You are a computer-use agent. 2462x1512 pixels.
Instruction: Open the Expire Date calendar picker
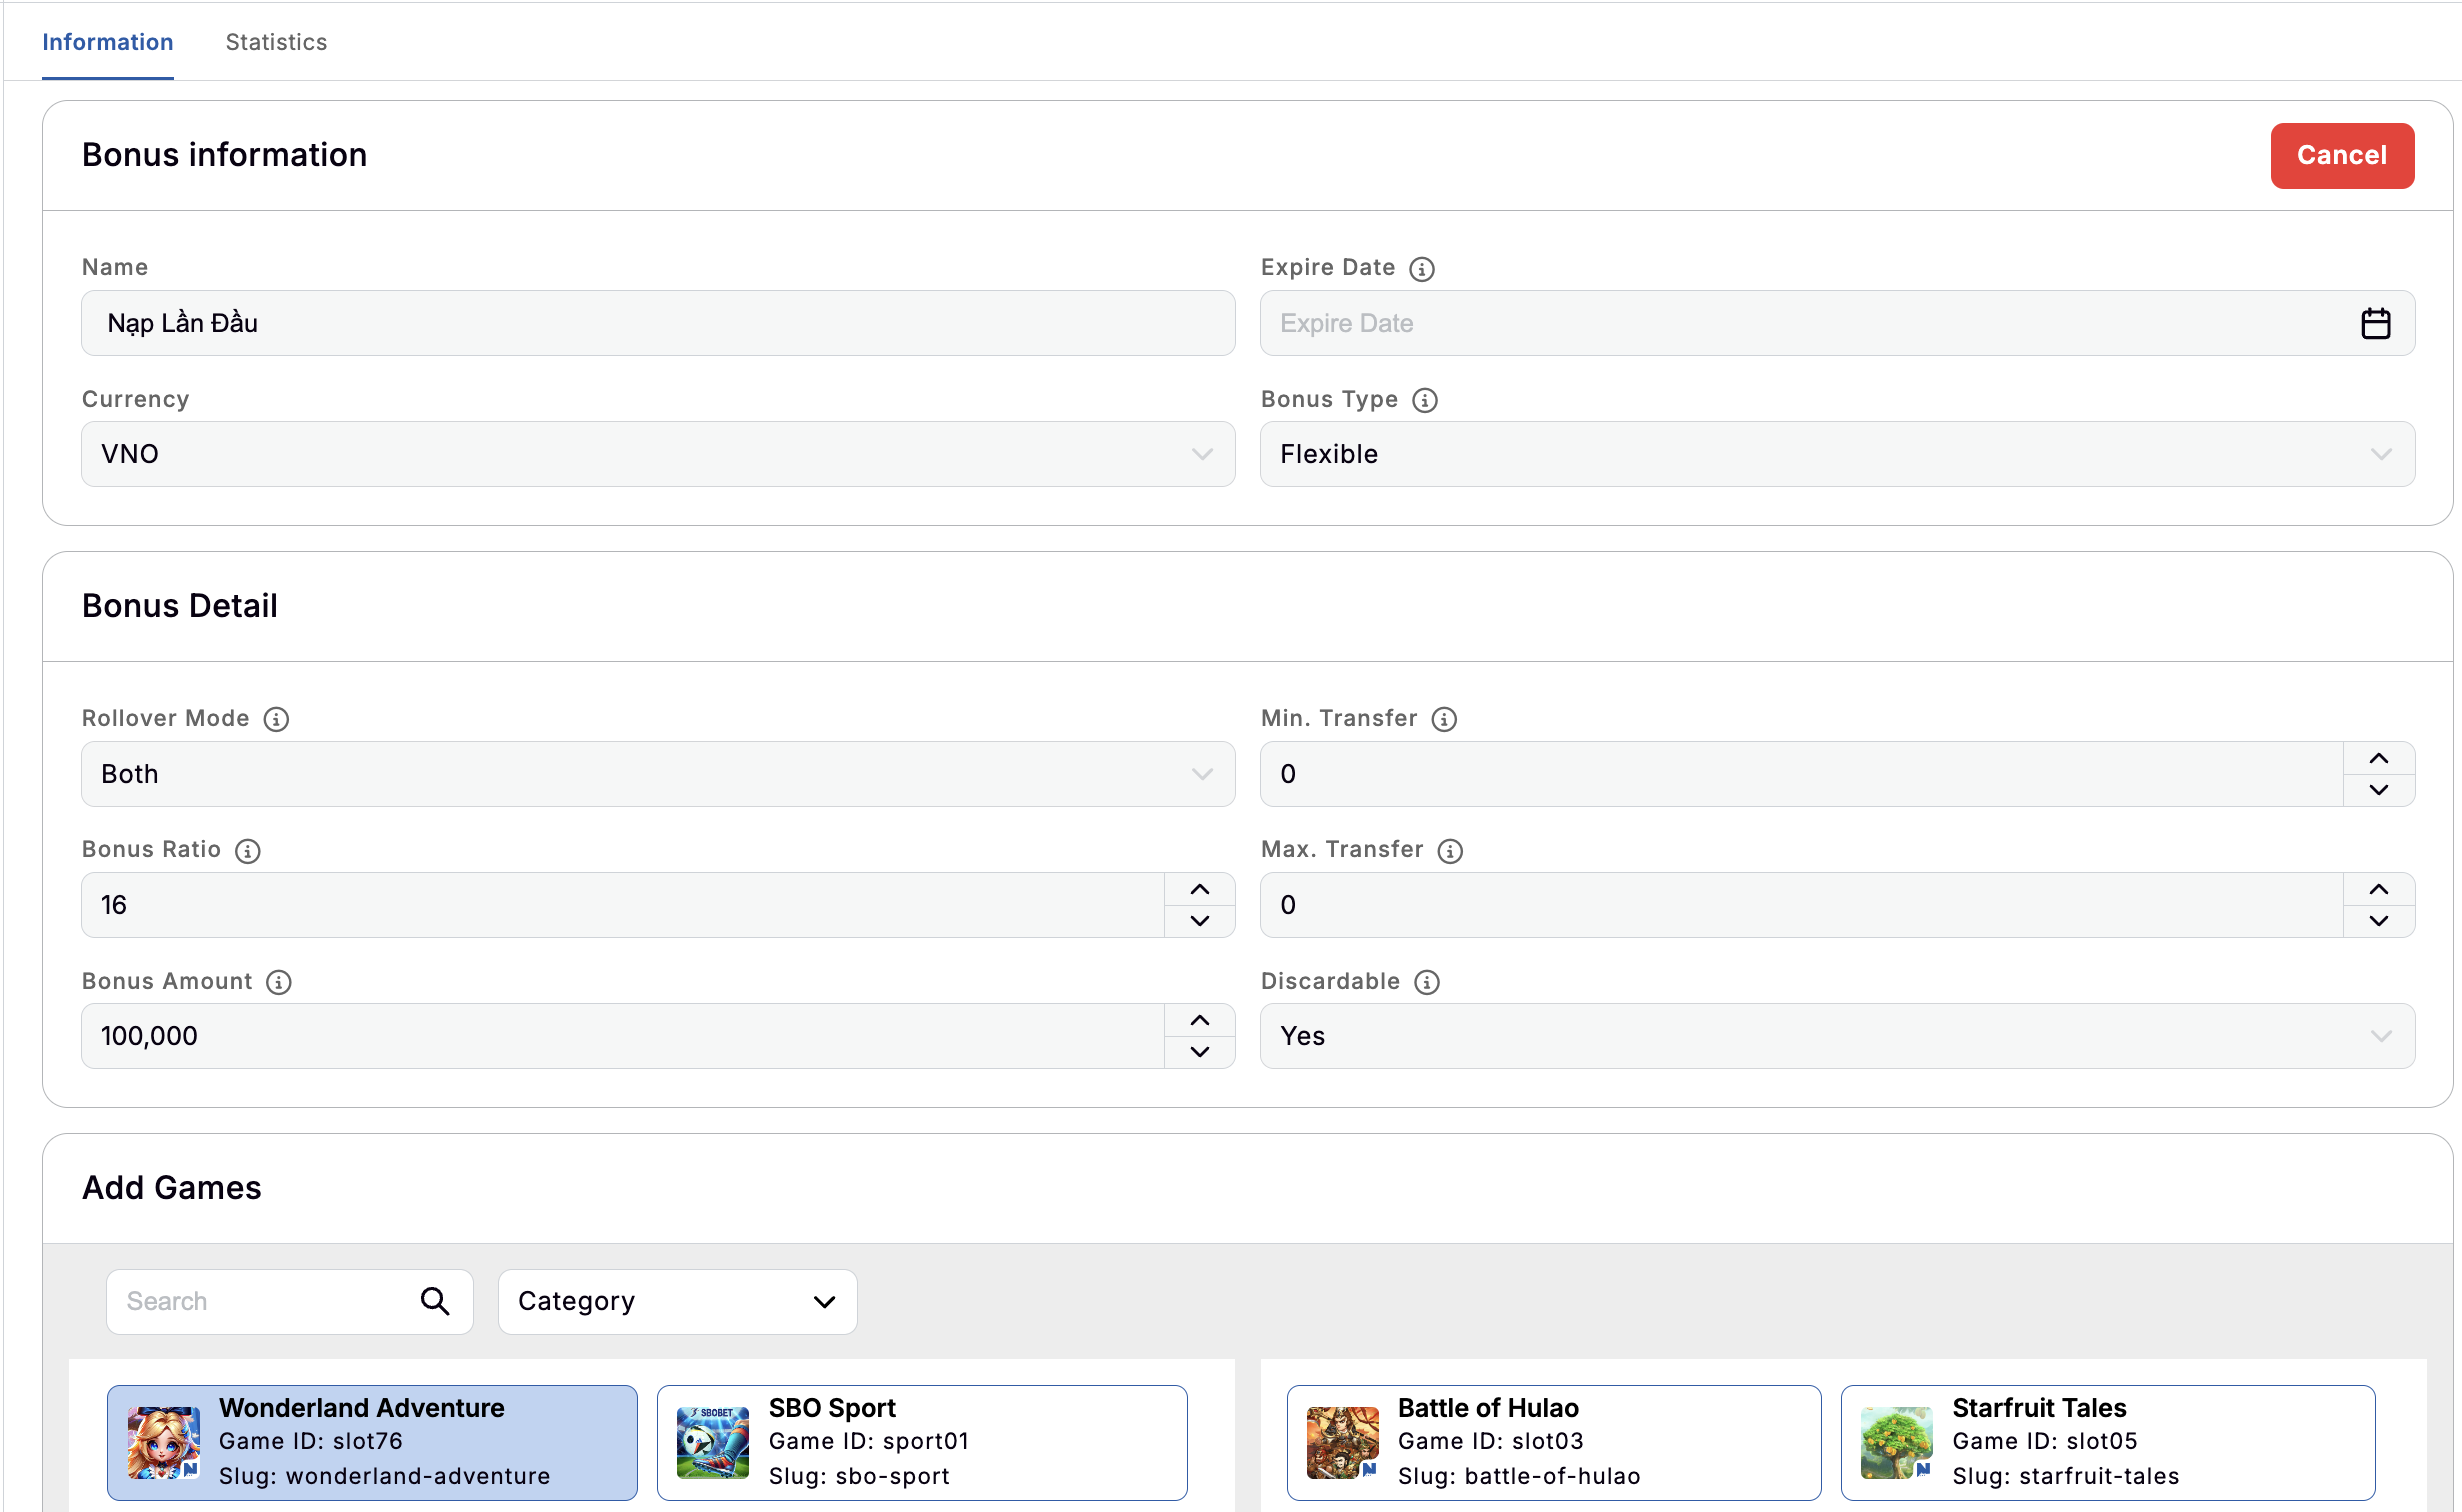[x=2377, y=323]
